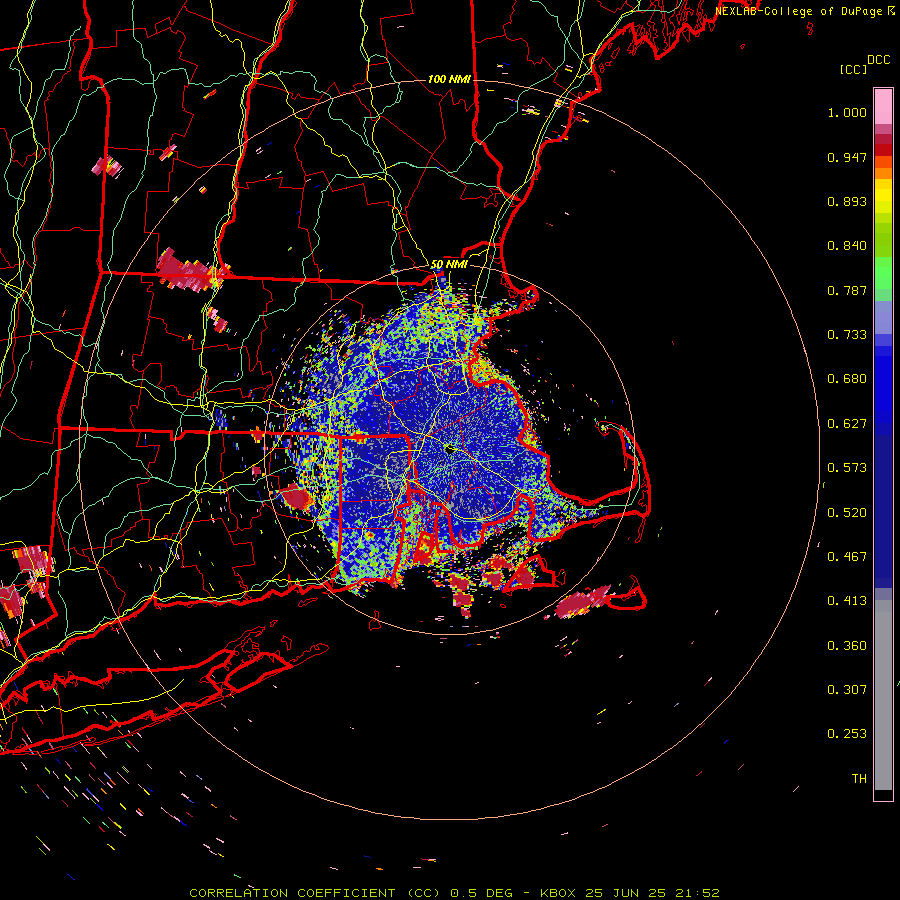
Task: Click the 1.000 value on the color scale
Action: [847, 112]
